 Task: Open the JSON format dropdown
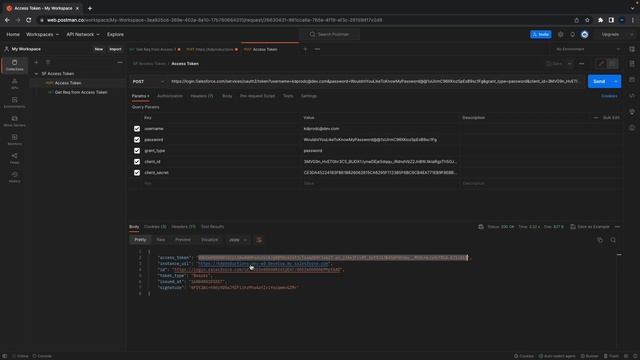tap(238, 240)
